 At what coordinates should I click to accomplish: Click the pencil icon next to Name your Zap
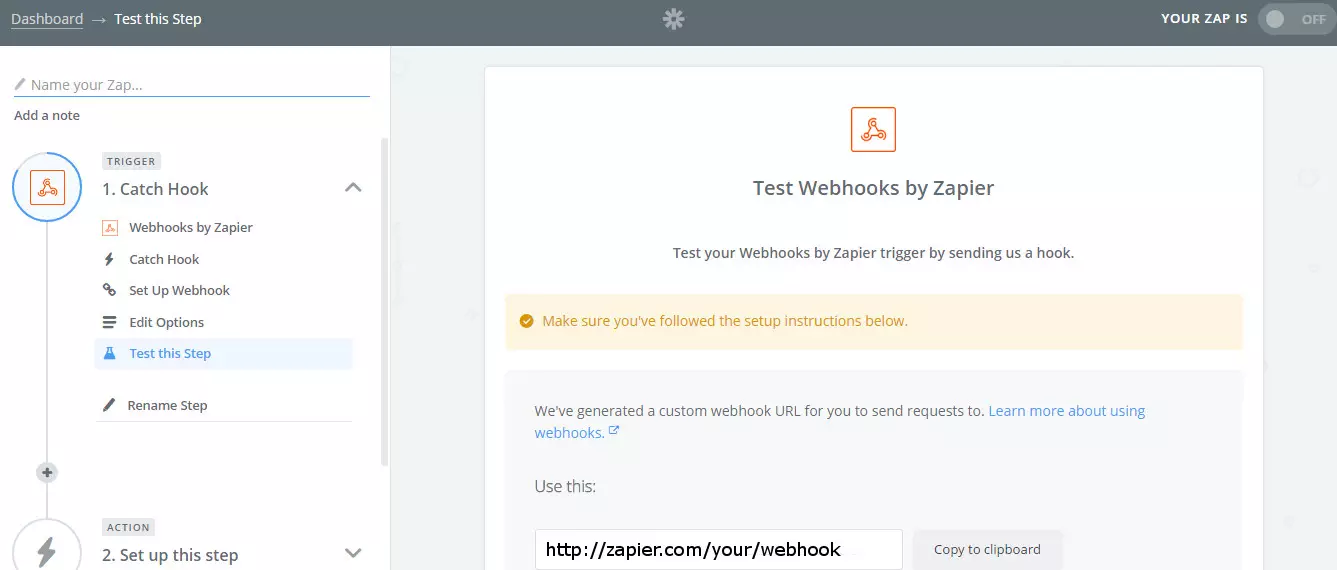[x=20, y=85]
